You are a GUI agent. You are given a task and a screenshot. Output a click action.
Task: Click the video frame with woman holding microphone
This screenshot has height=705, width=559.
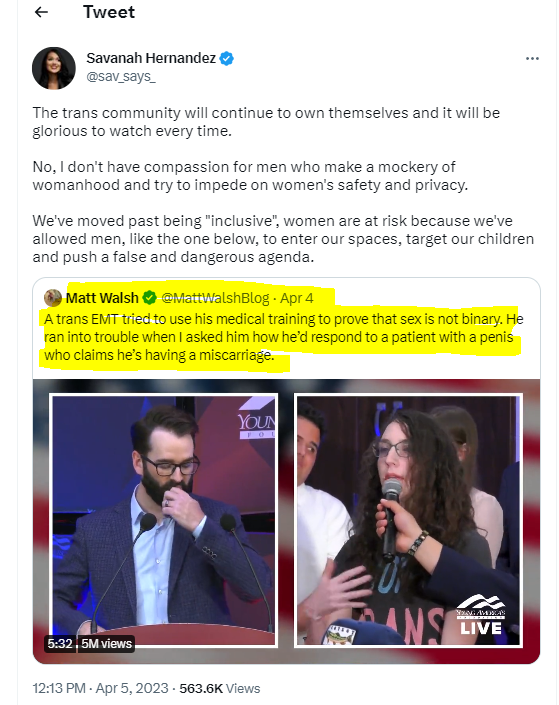coord(408,520)
